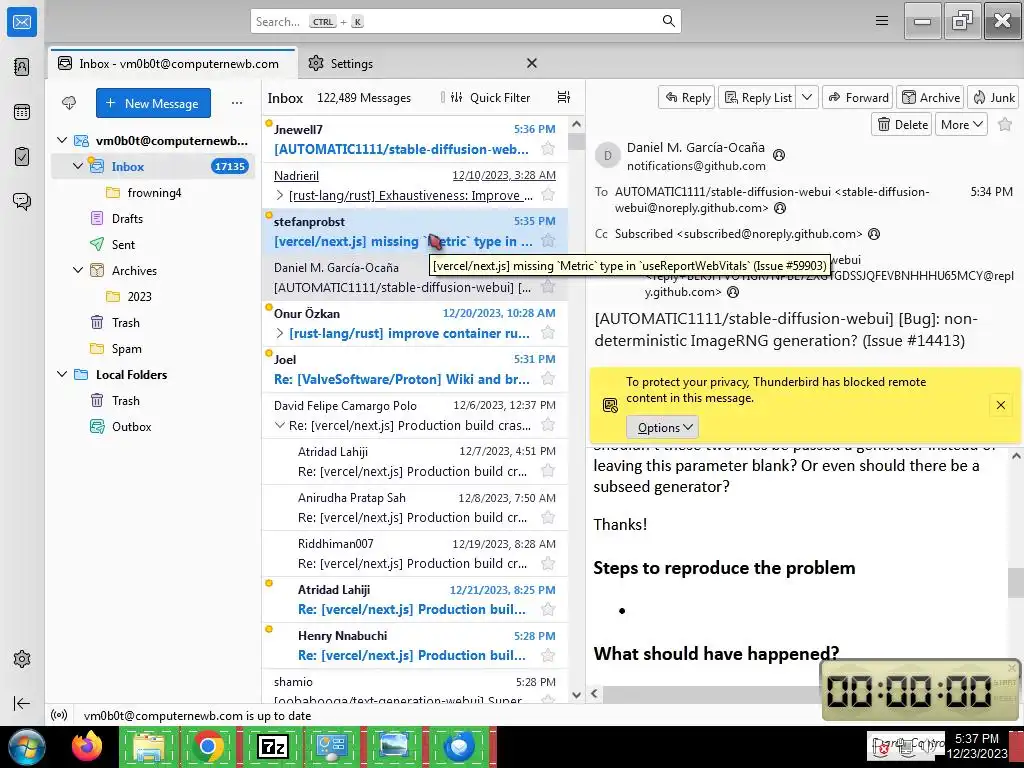The height and width of the screenshot is (768, 1024).
Task: Star the Nadrieril message
Action: coord(548,195)
